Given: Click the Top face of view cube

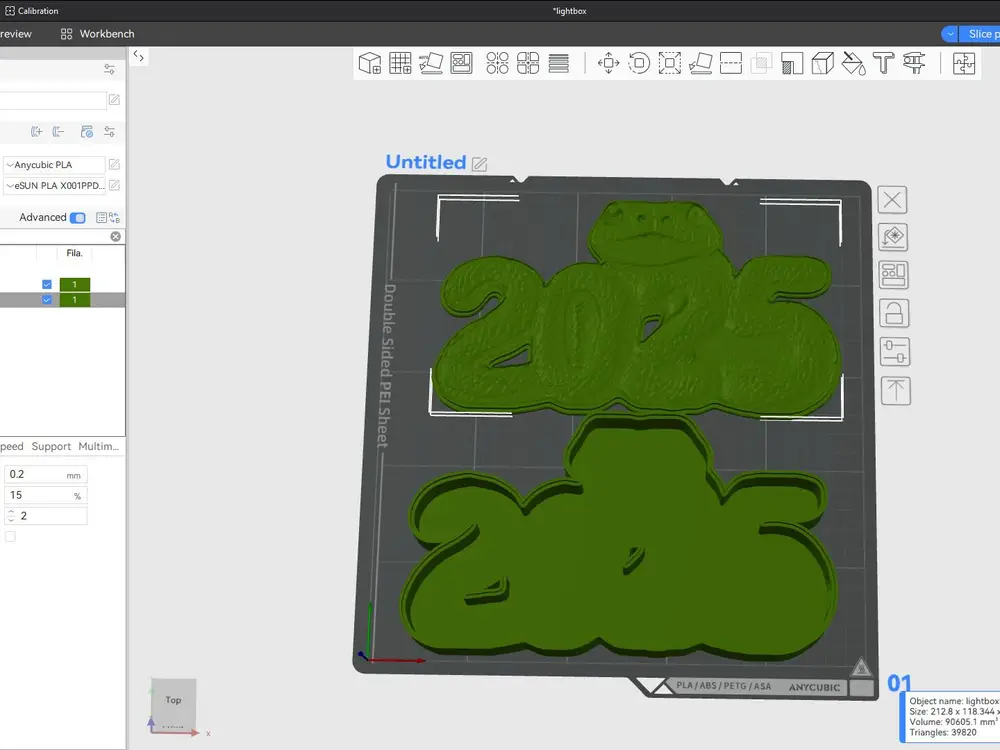Looking at the screenshot, I should [173, 700].
